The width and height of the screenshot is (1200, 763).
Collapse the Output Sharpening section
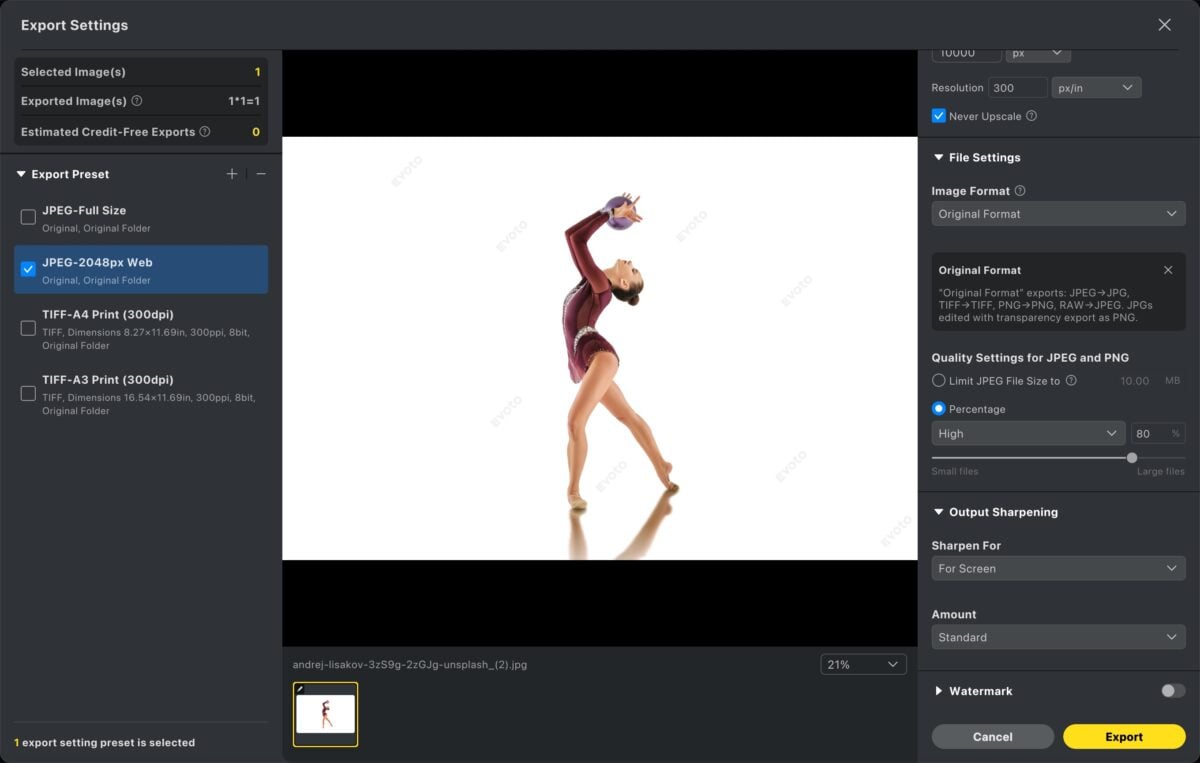click(938, 511)
